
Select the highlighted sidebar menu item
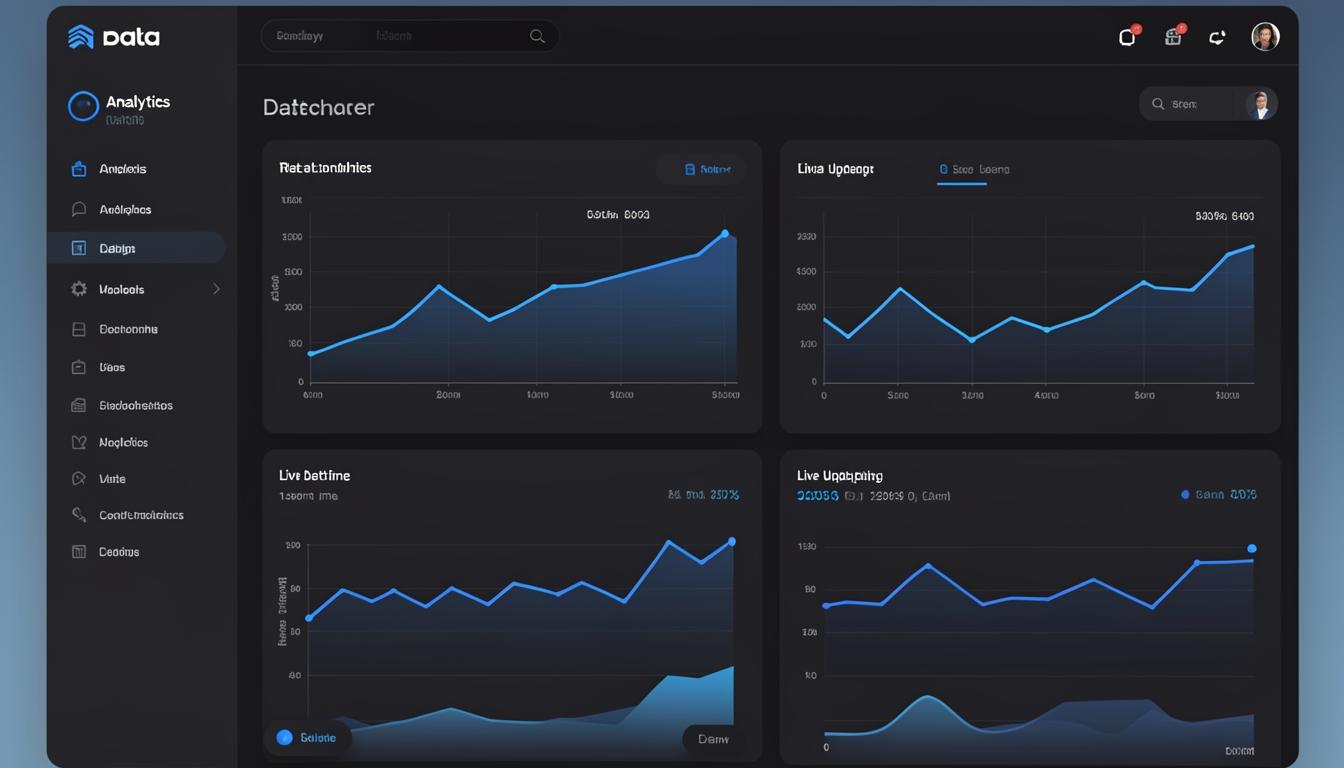[x=136, y=248]
